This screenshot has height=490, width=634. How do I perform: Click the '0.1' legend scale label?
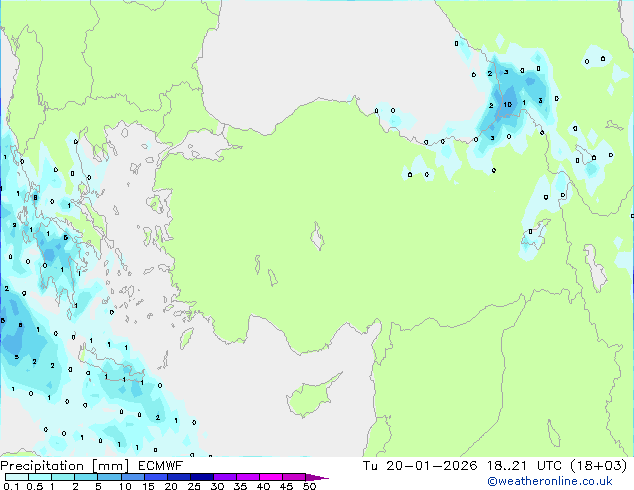(x=11, y=486)
